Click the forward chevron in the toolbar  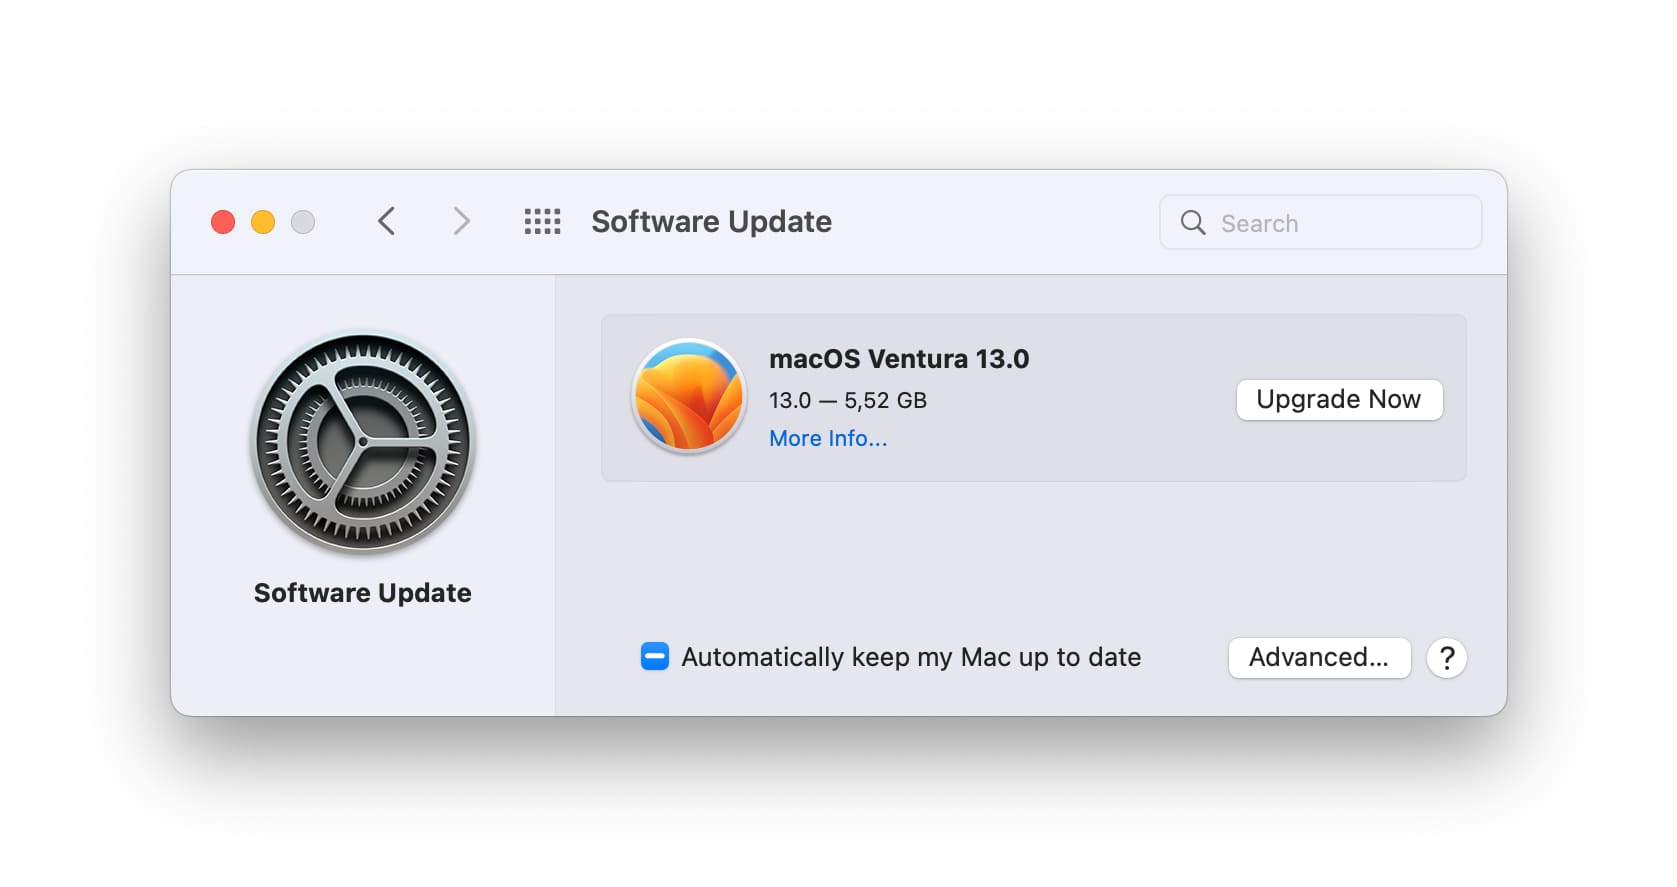click(x=460, y=221)
